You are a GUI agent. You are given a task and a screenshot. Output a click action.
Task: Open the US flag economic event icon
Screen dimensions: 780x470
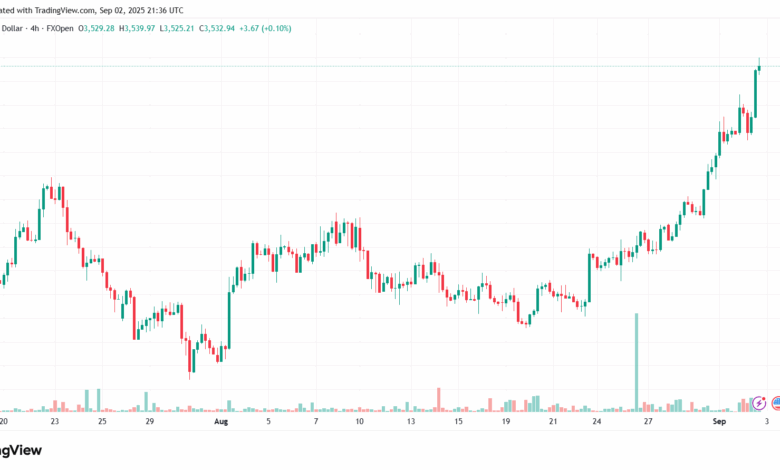click(775, 402)
